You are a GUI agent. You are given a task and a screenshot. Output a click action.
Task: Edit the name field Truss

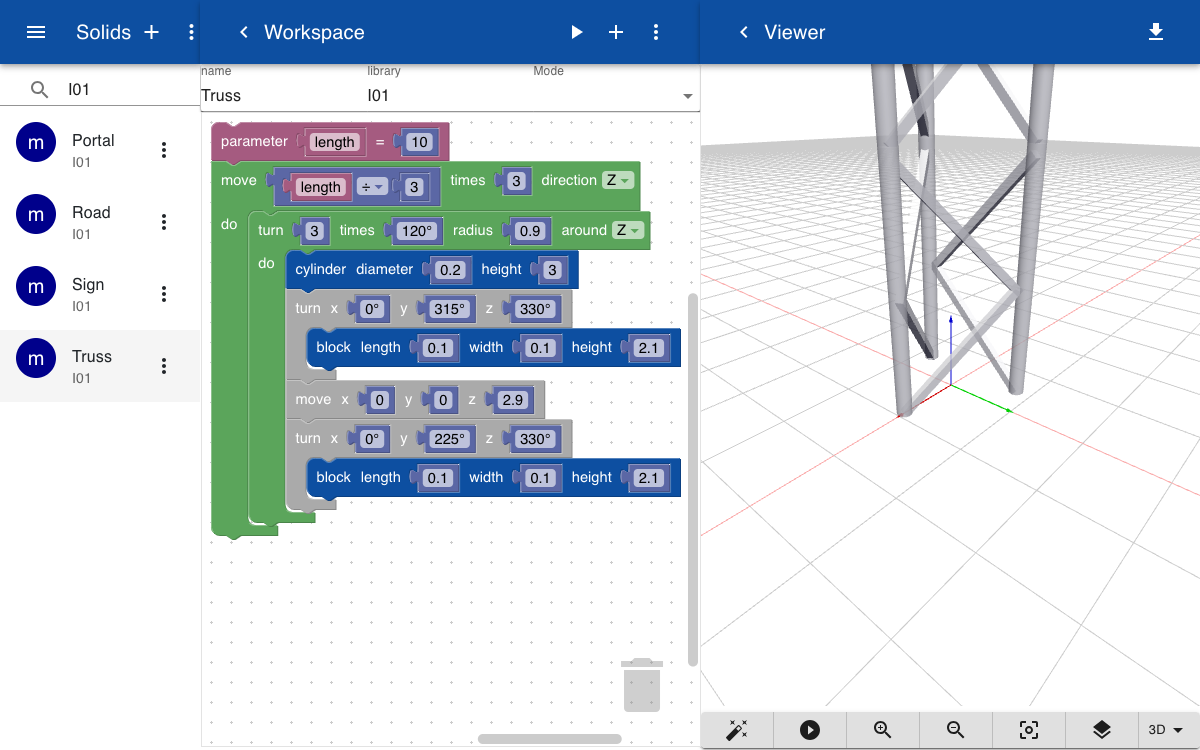coord(283,96)
